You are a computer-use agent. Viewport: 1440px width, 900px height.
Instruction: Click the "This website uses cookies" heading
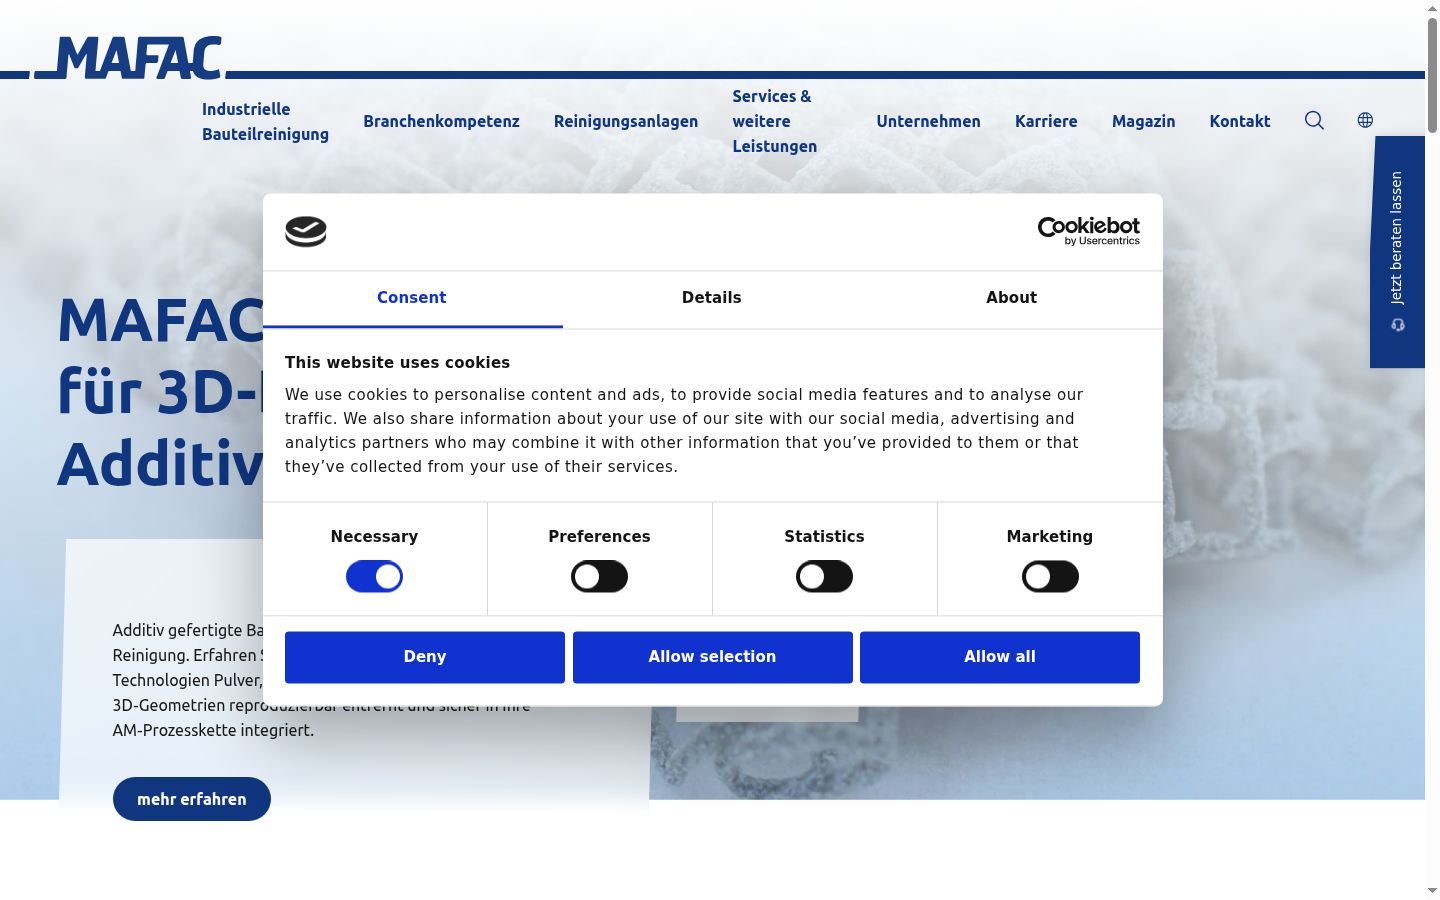coord(397,363)
